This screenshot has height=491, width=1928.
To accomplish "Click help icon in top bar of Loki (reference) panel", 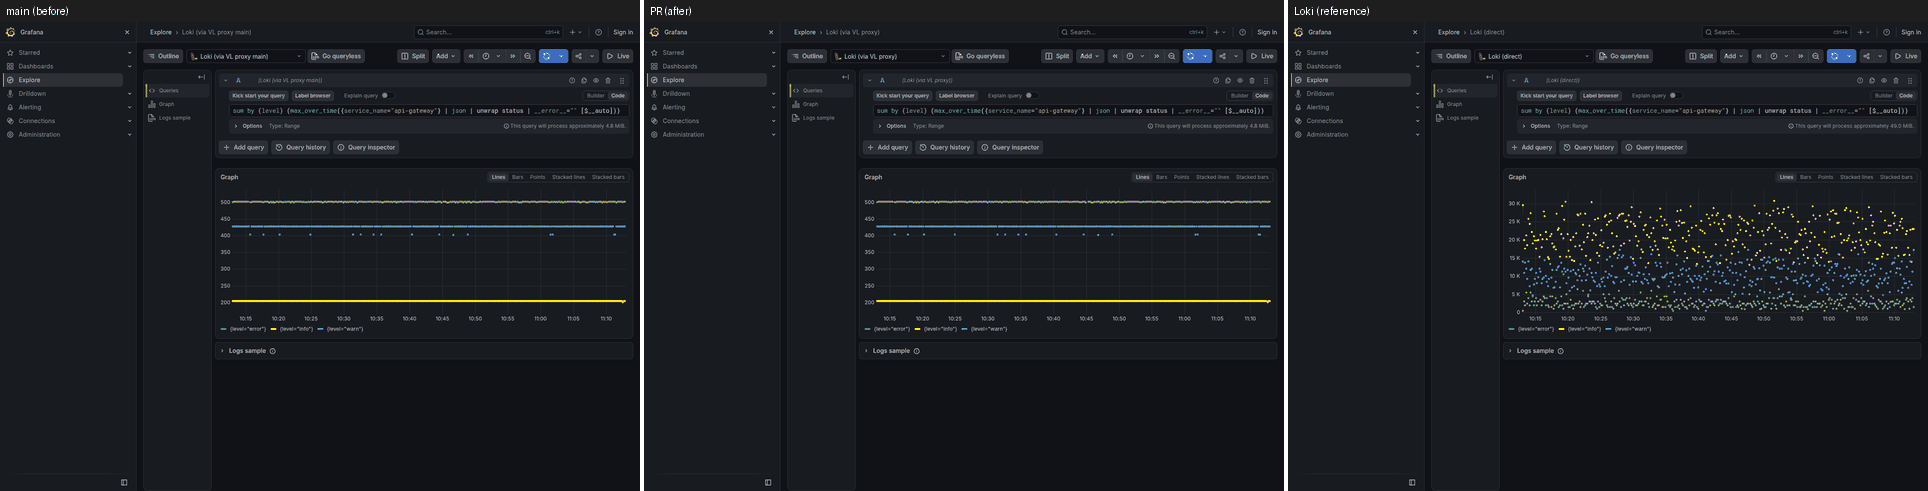I will 1886,32.
